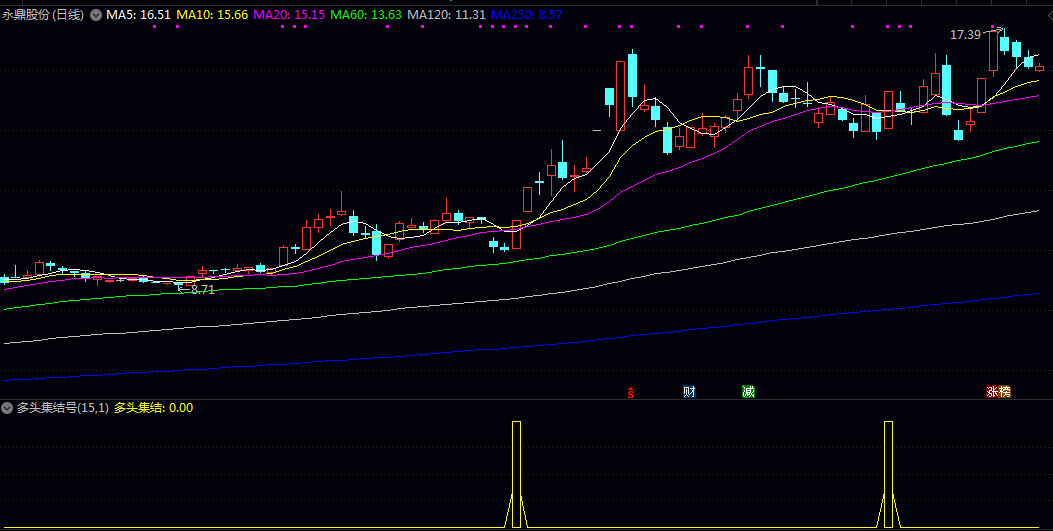Click the 8.71 low price annotation
The width and height of the screenshot is (1053, 531).
[x=202, y=289]
